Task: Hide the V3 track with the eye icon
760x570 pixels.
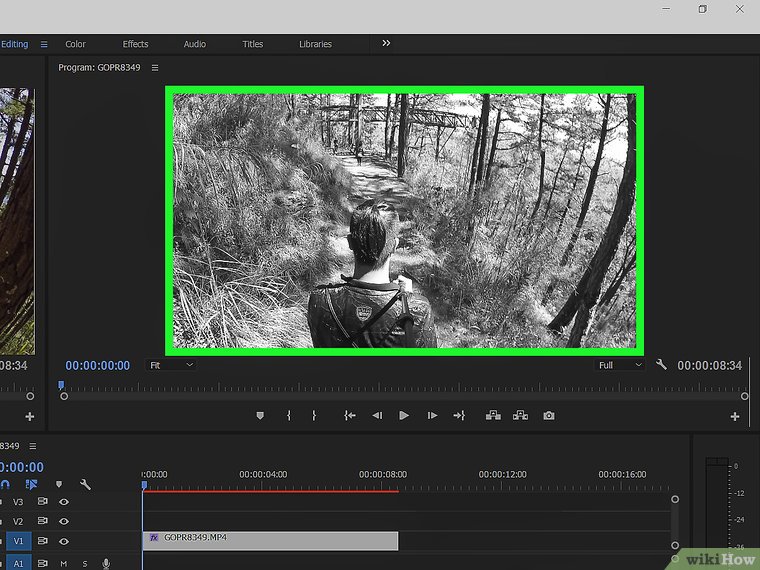Action: click(64, 502)
